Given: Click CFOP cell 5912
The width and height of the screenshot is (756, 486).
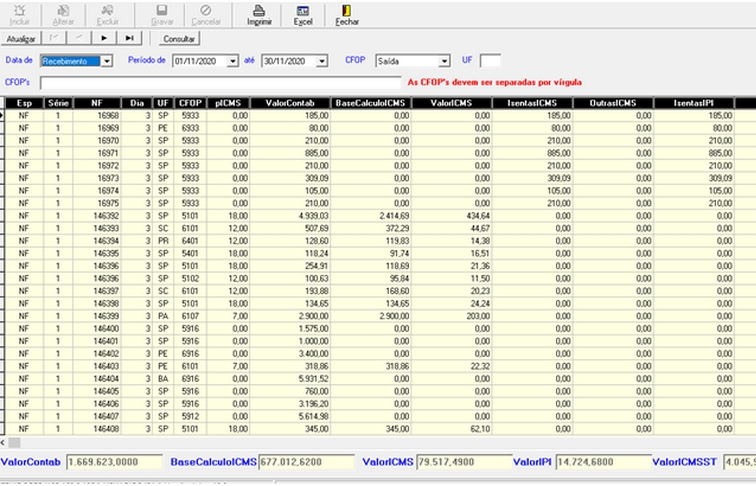Looking at the screenshot, I should 190,417.
